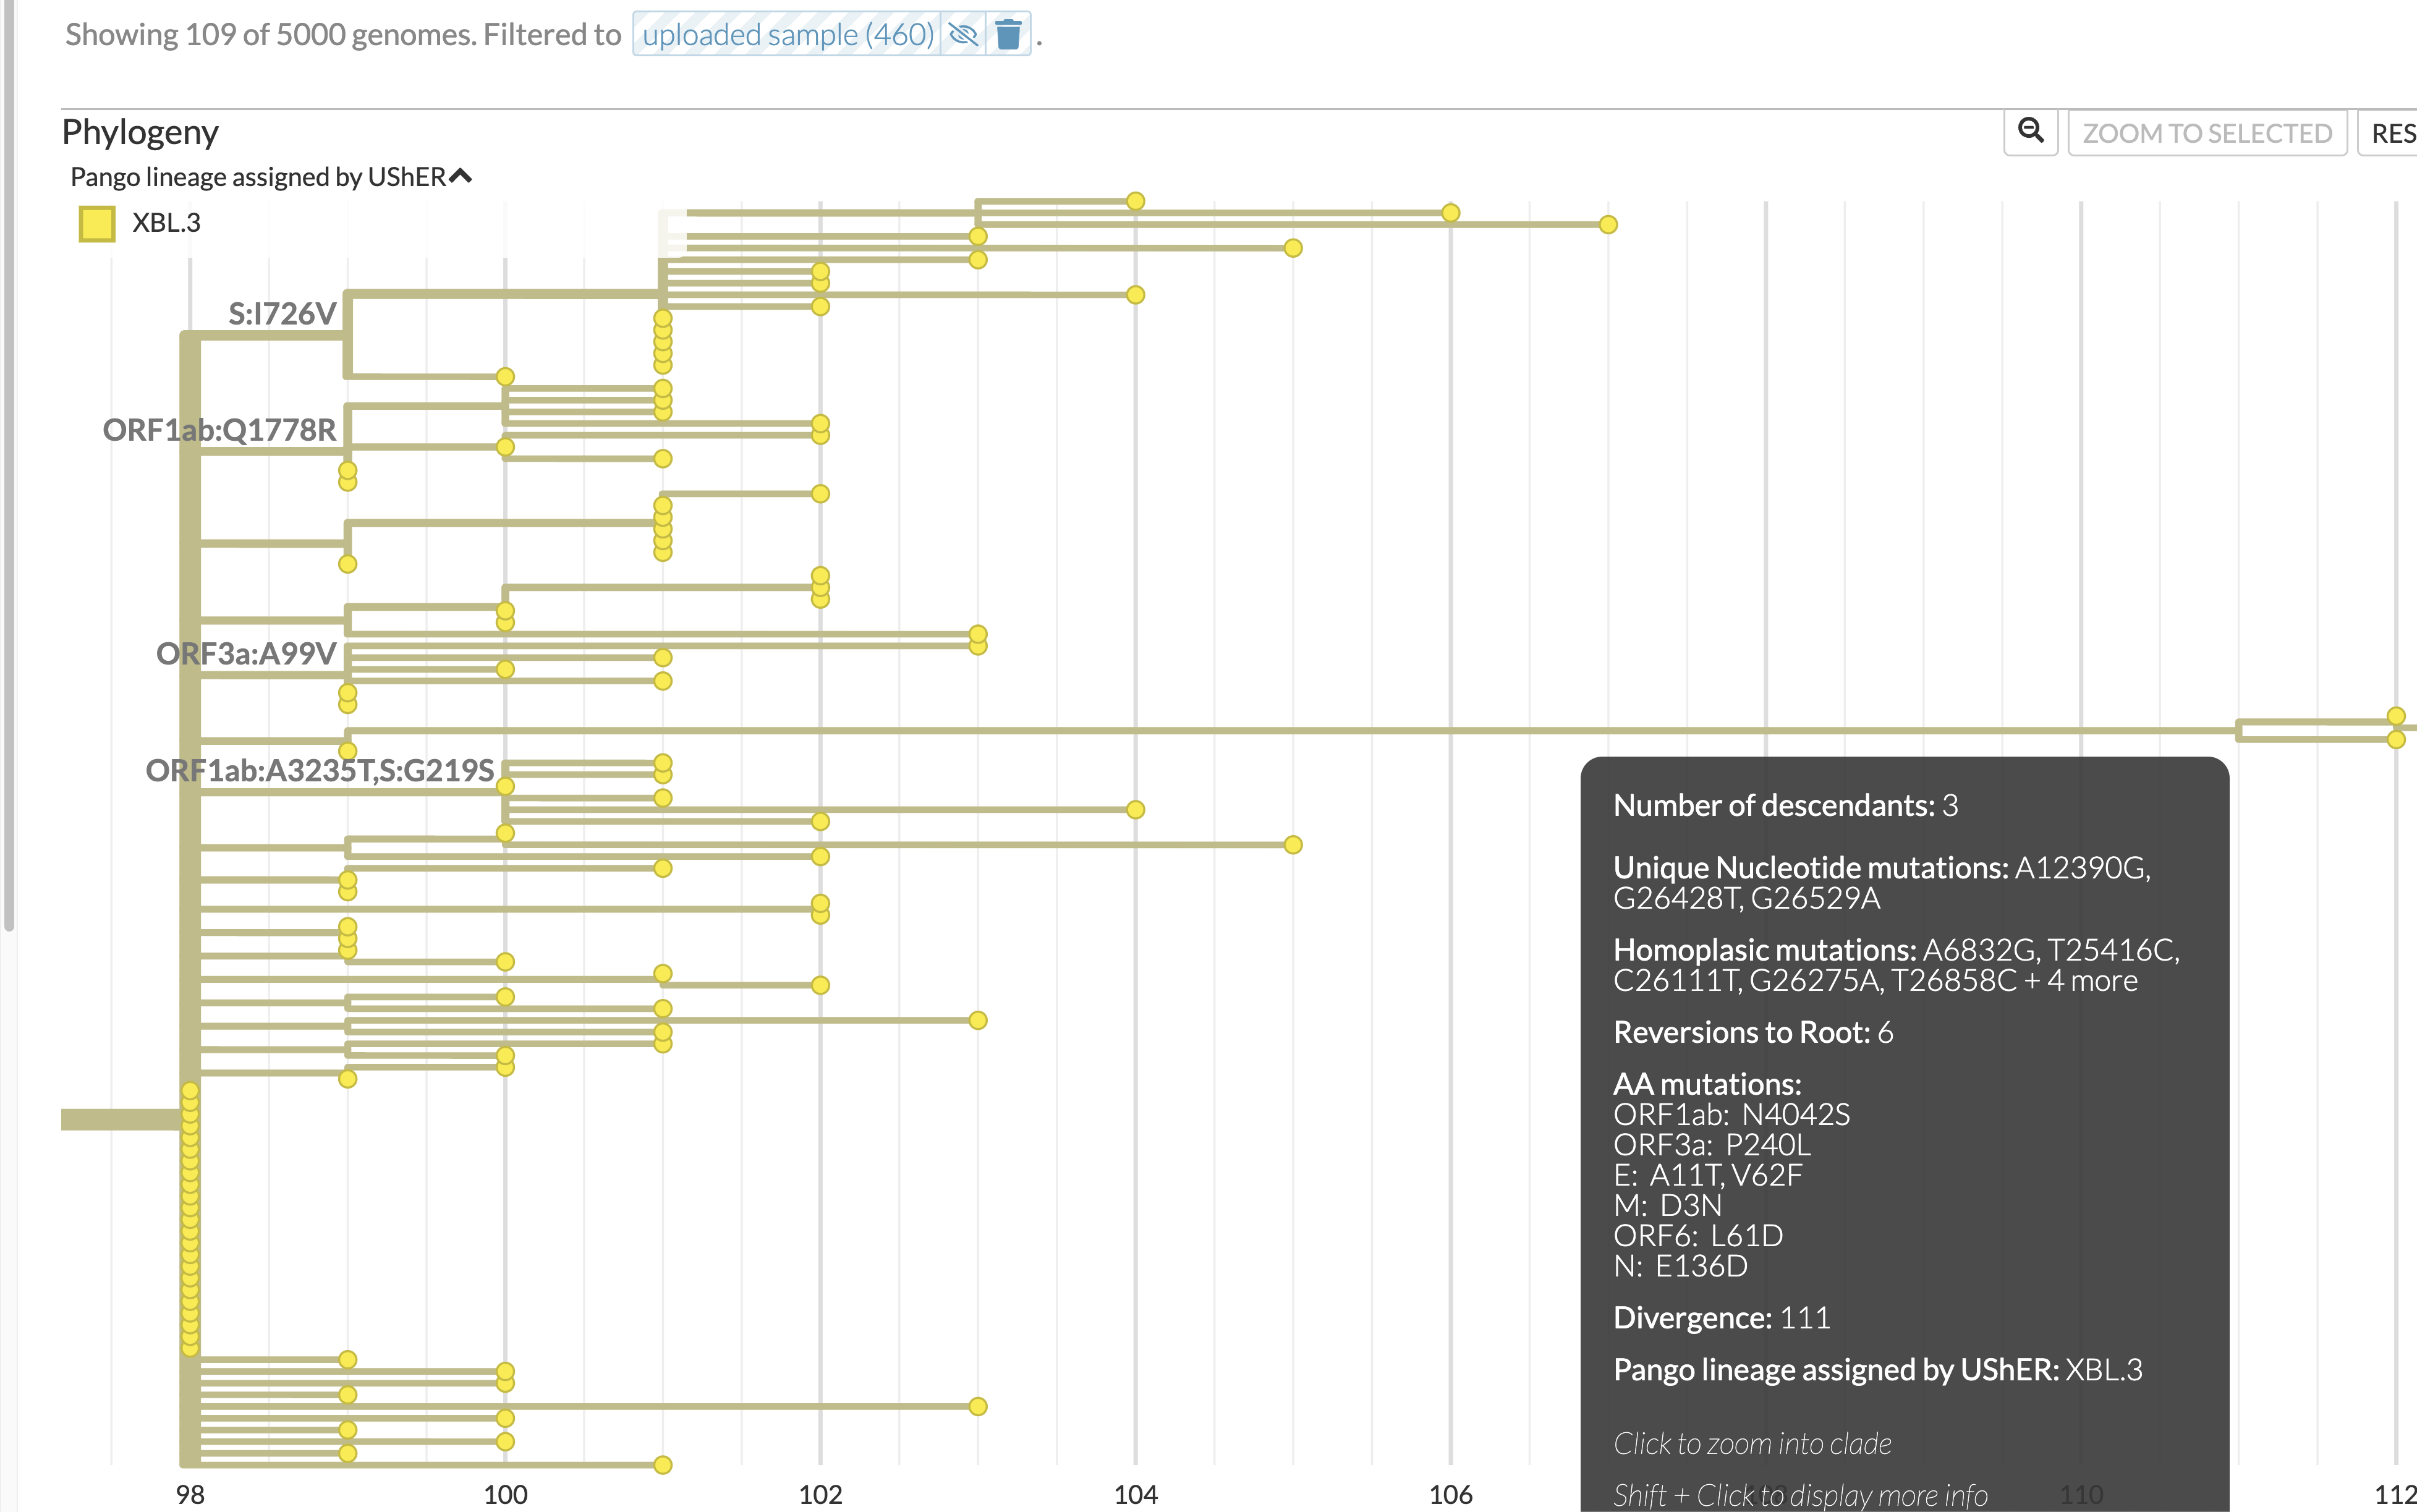Click the topmost tip node near divergence 107
Screen dimensions: 2417x1512
[1608, 225]
